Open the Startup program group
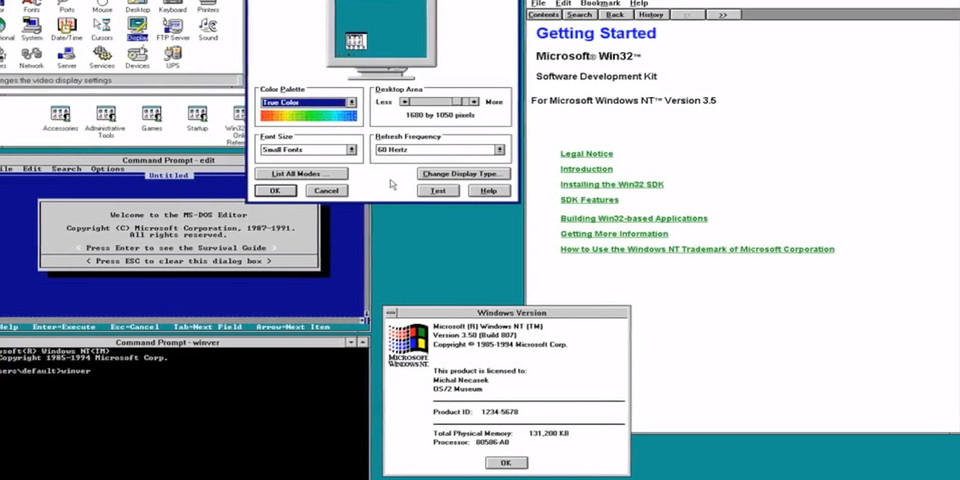 point(197,118)
